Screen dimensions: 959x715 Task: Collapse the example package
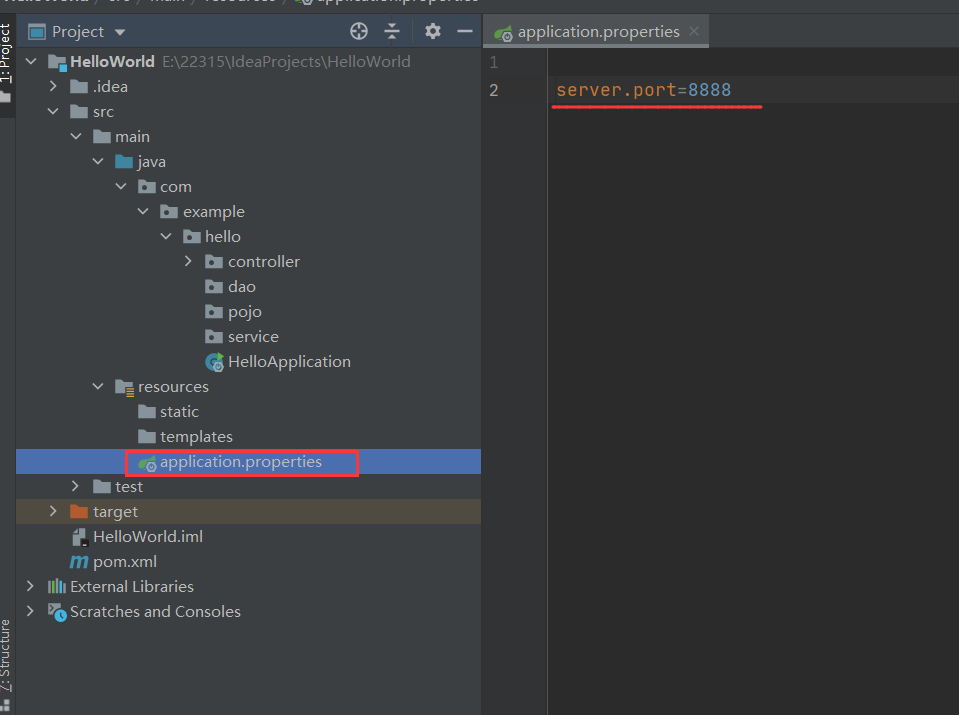(143, 212)
